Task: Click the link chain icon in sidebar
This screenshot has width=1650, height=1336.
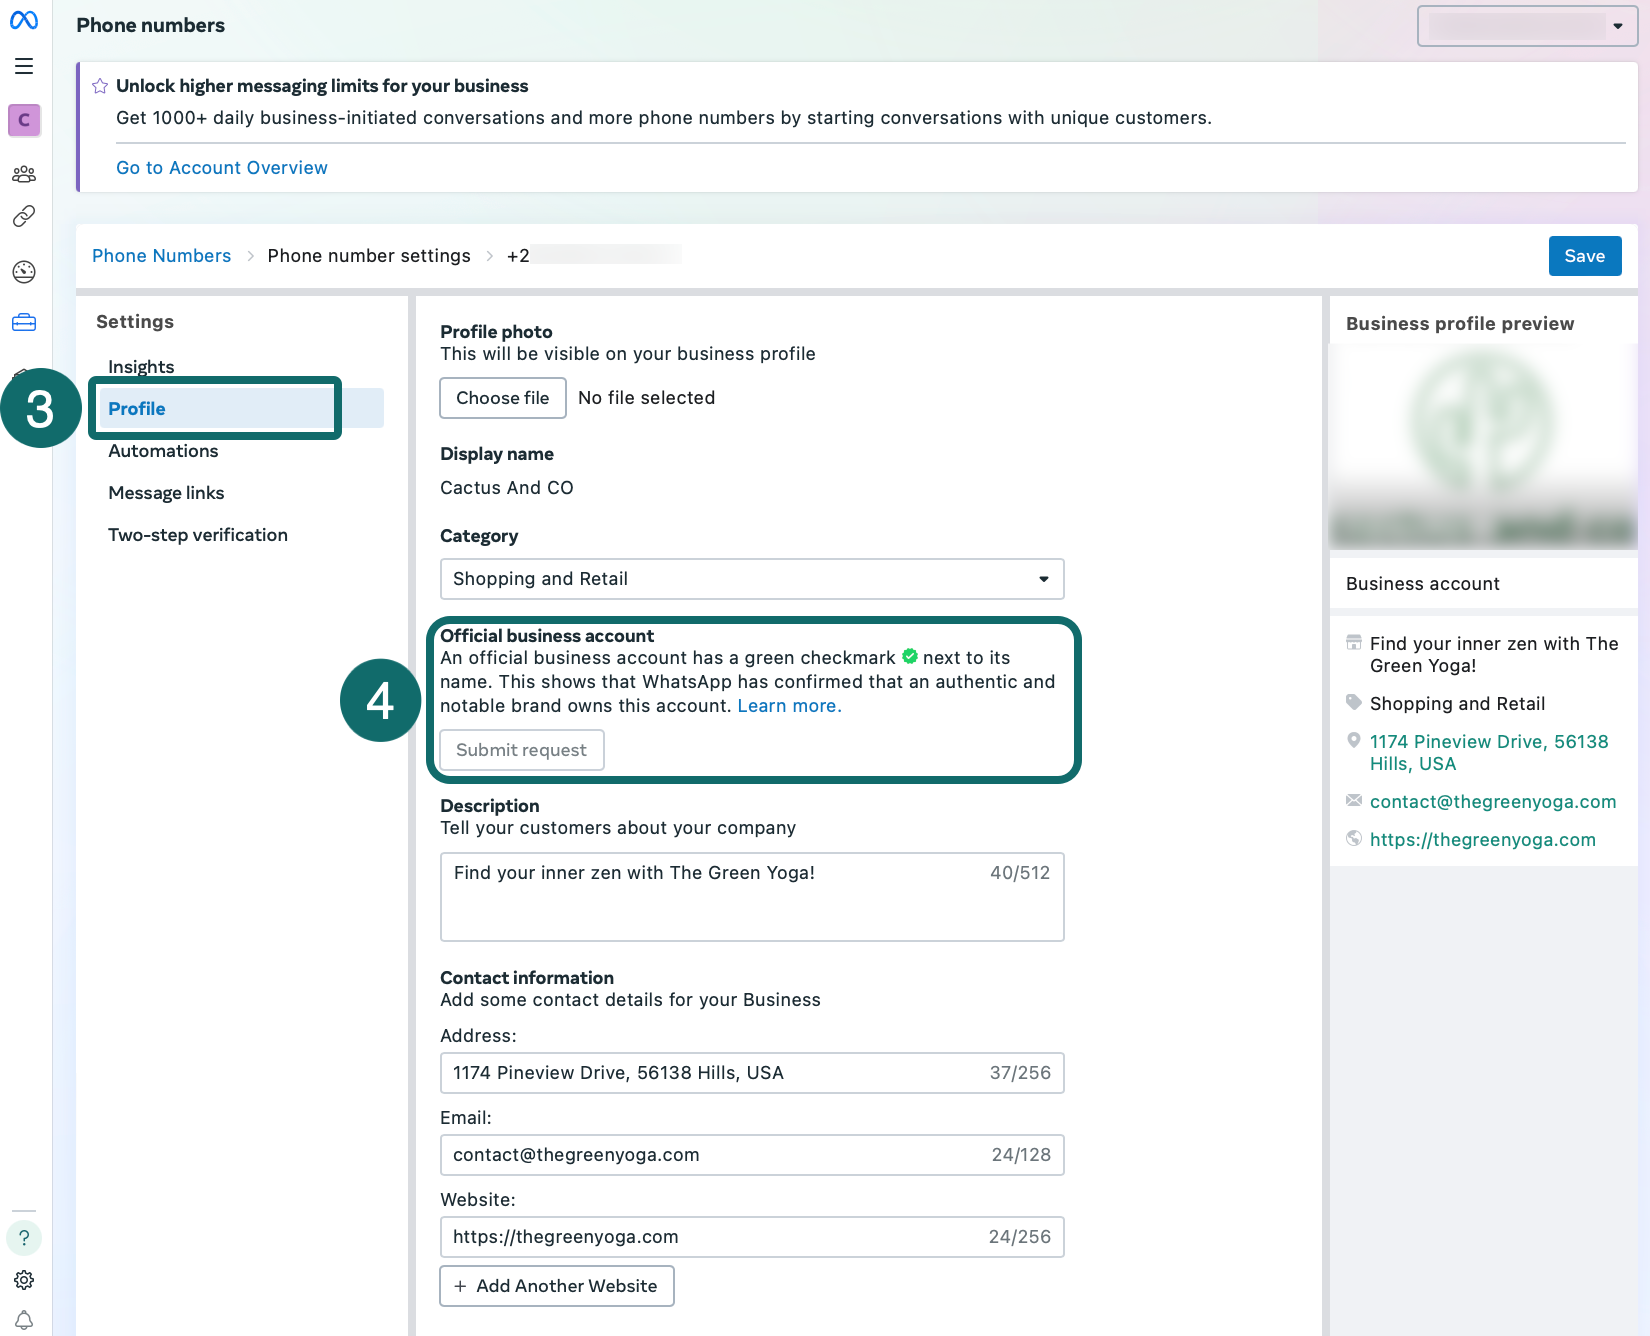Action: (x=24, y=216)
